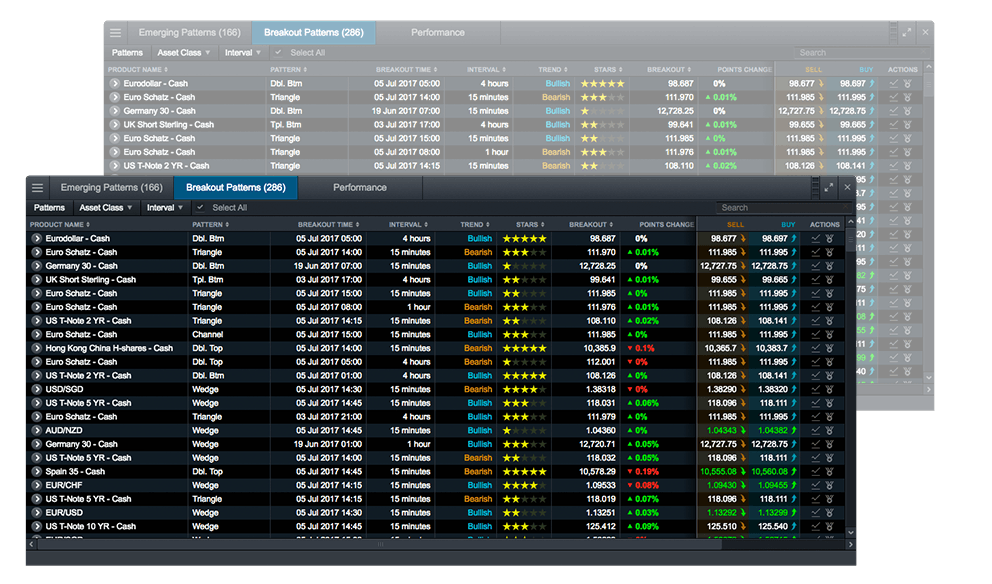This screenshot has width=992, height=584.
Task: Open Interval filter dropdown in front window
Action: 164,208
